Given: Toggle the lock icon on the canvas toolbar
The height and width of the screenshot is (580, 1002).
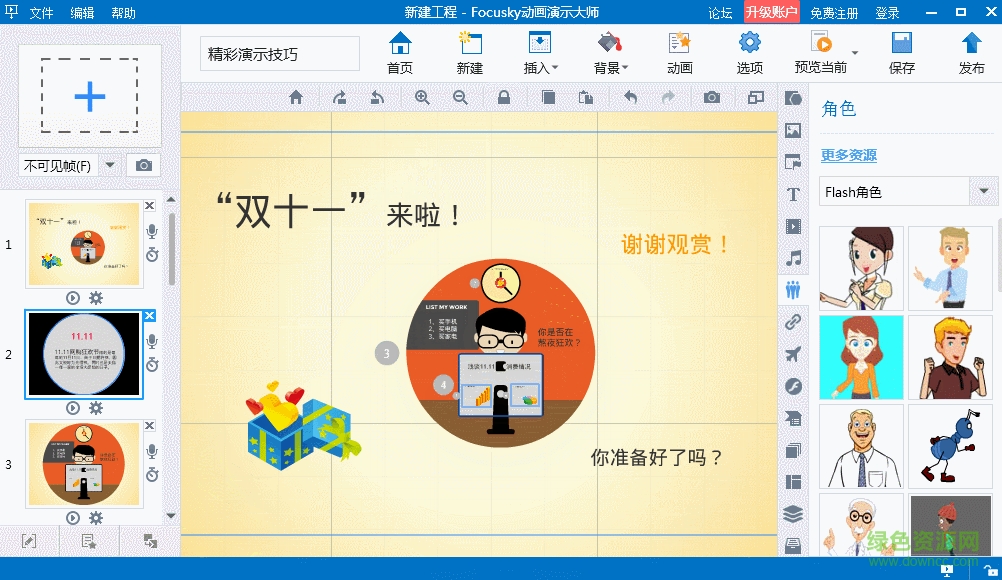Looking at the screenshot, I should 504,97.
